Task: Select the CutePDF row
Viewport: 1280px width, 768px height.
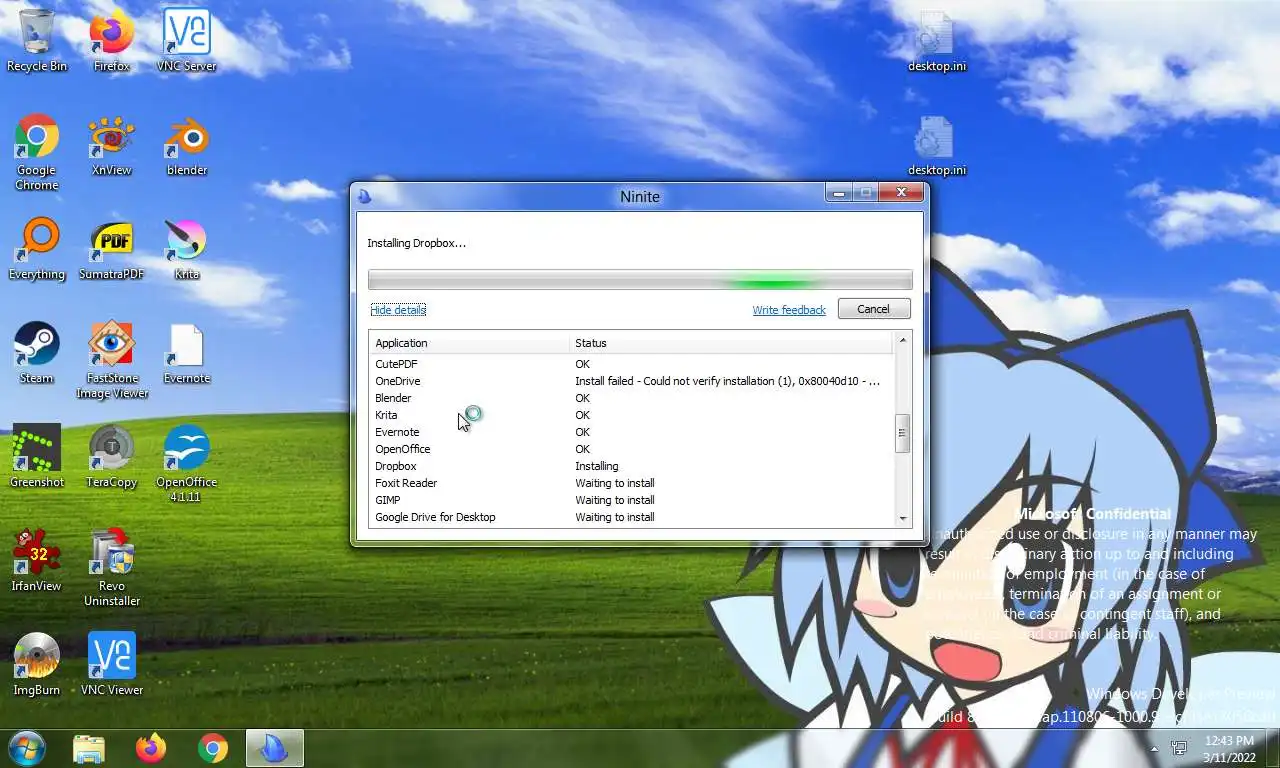Action: point(631,364)
